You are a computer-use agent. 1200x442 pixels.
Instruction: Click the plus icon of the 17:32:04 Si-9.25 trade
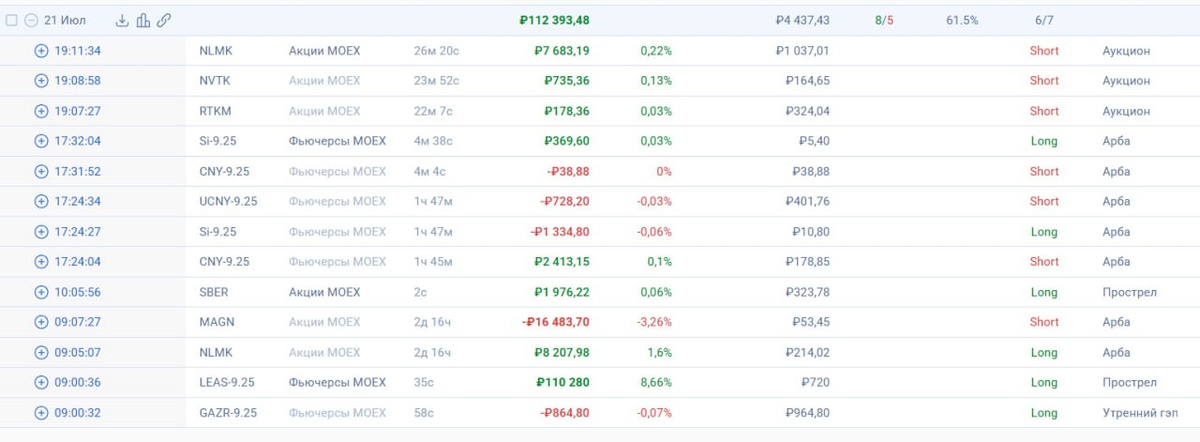tap(41, 141)
